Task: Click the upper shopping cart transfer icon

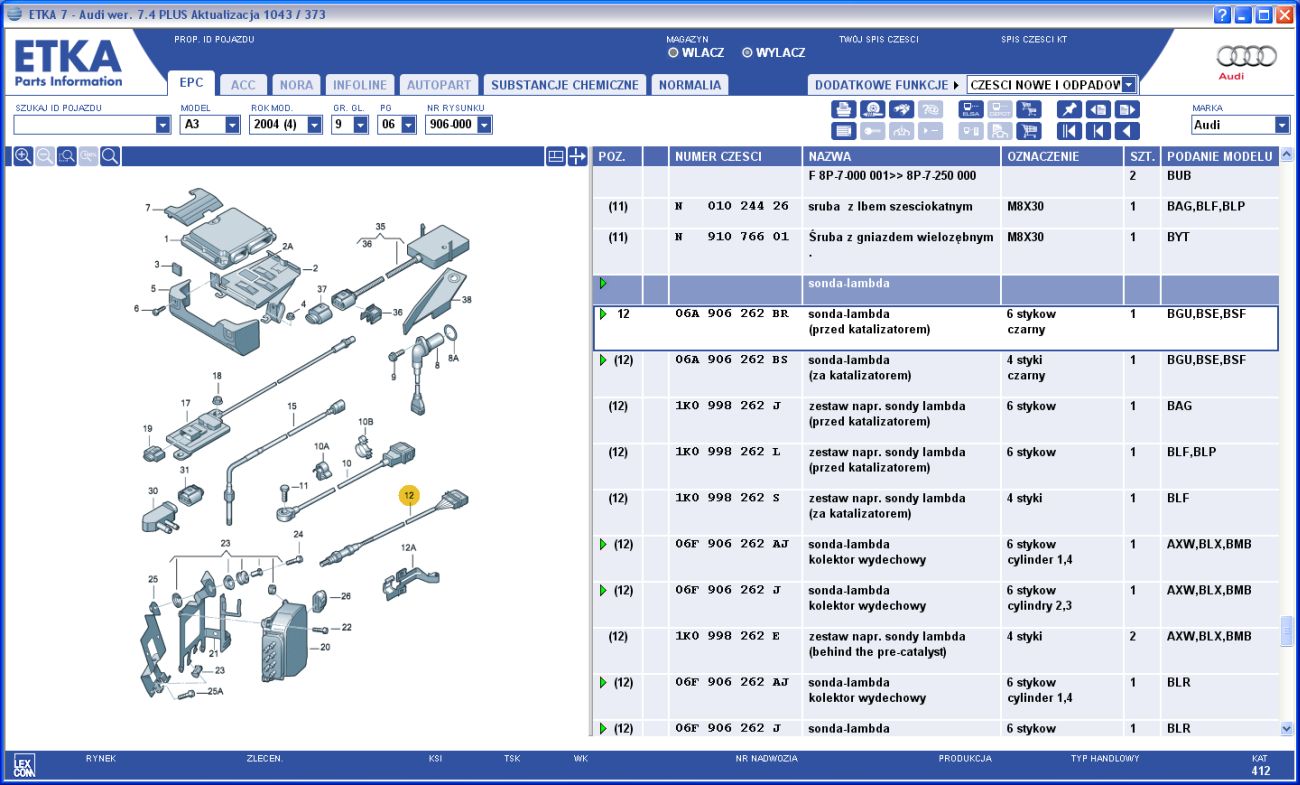Action: (x=1028, y=110)
